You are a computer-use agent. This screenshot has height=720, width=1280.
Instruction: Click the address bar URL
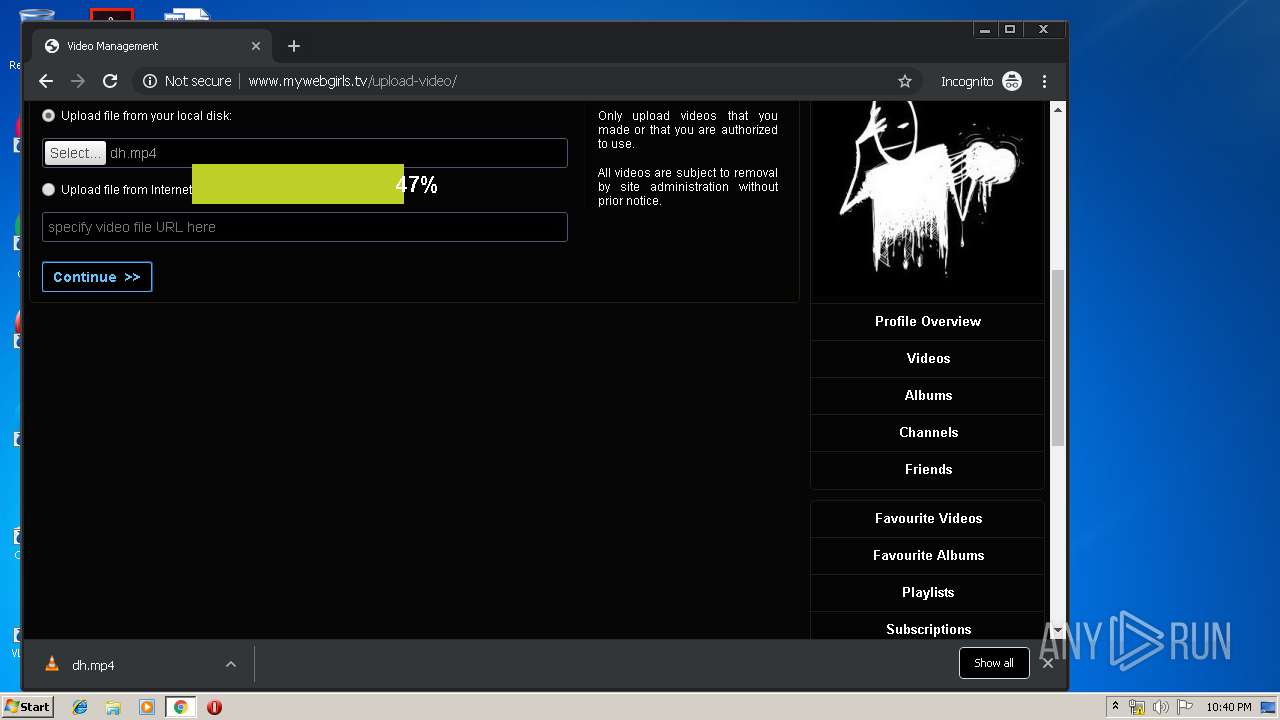352,81
